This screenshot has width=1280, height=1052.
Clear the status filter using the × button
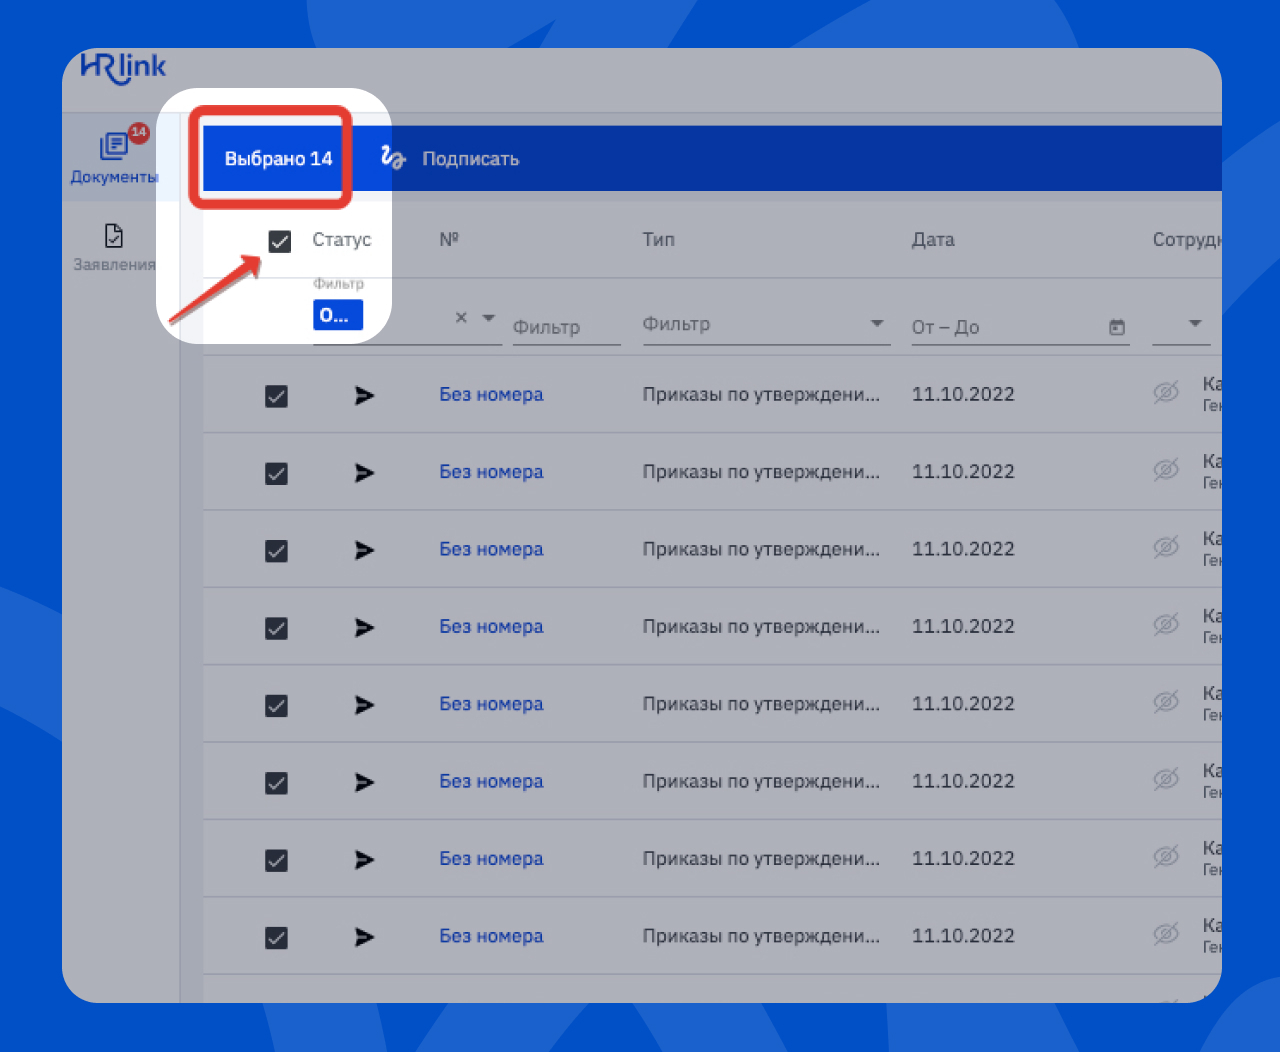click(460, 316)
